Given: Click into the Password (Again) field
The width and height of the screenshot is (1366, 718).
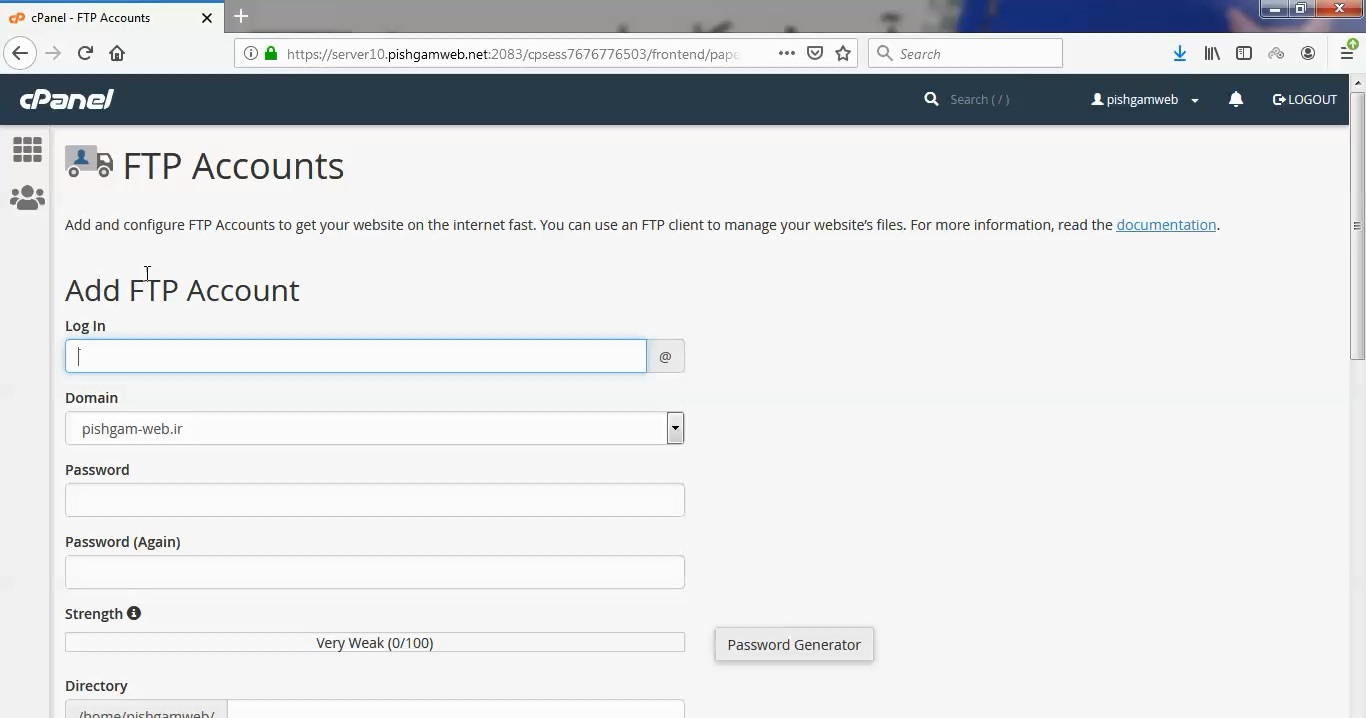Looking at the screenshot, I should [x=375, y=572].
